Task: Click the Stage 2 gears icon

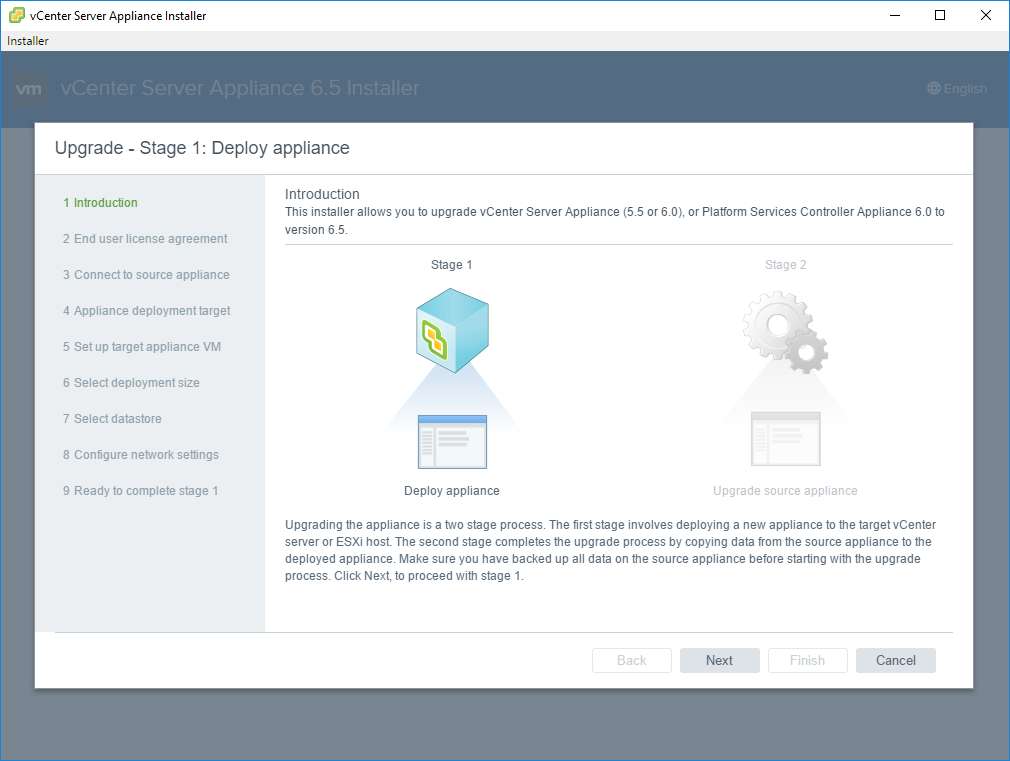Action: [x=785, y=332]
